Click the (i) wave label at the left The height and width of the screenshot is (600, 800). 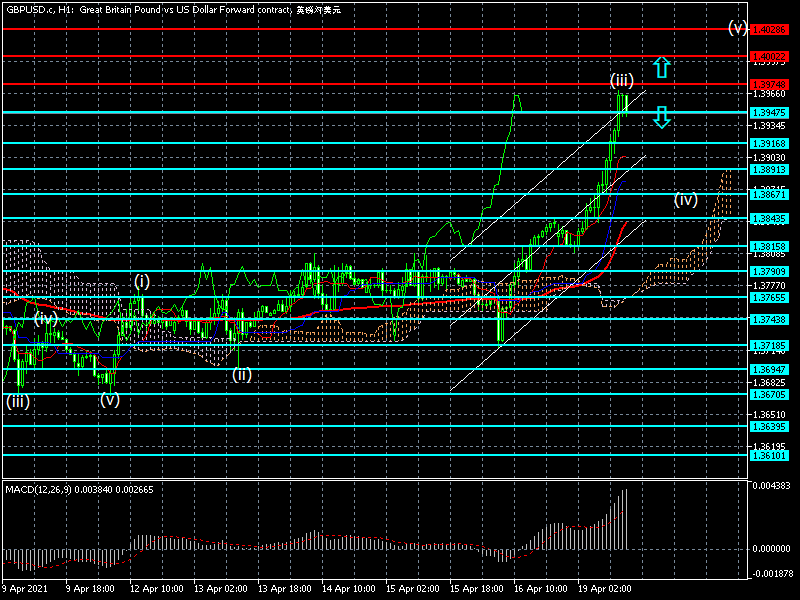point(142,281)
